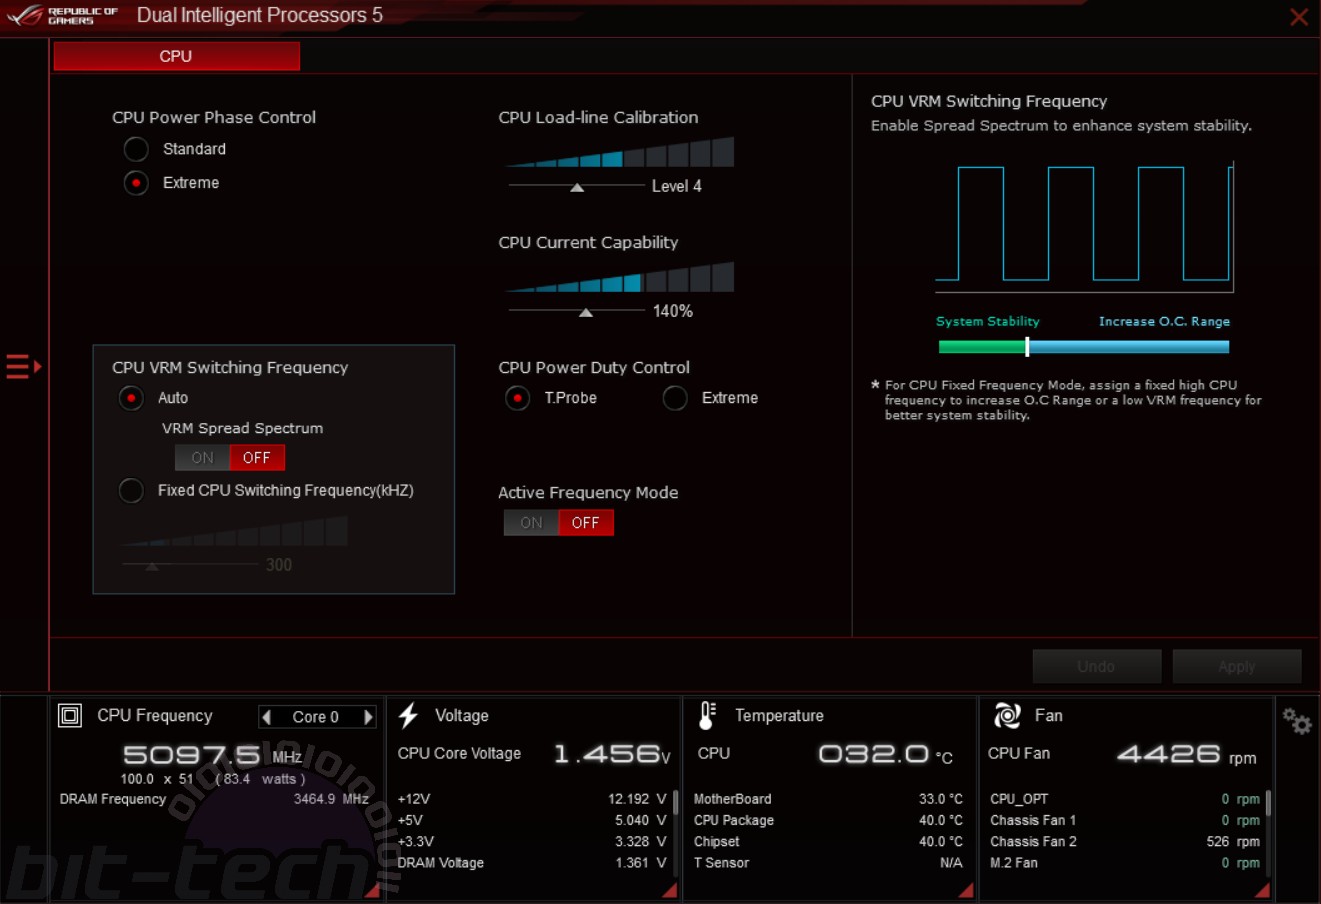The image size is (1321, 904).
Task: Open the CPU tab
Action: 176,56
